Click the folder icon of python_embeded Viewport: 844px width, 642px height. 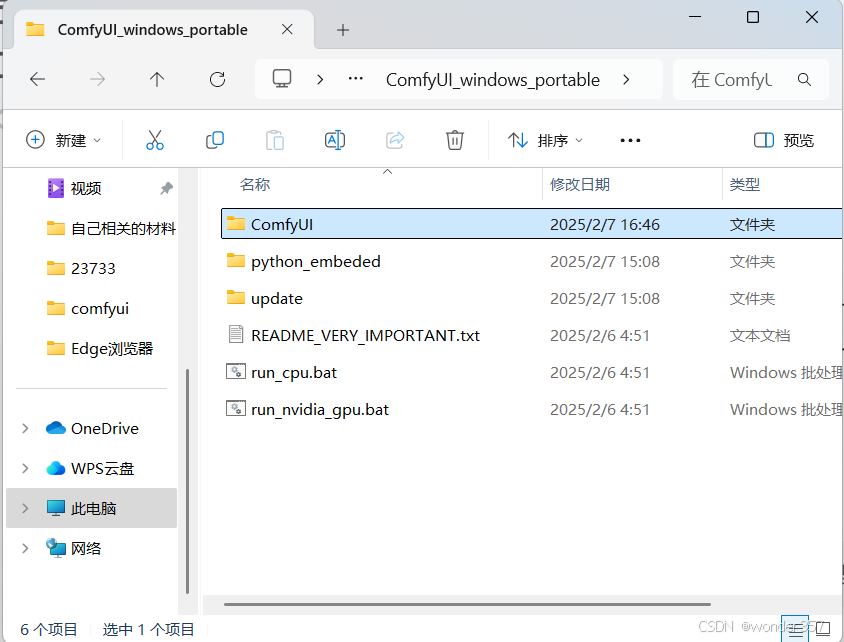point(235,261)
